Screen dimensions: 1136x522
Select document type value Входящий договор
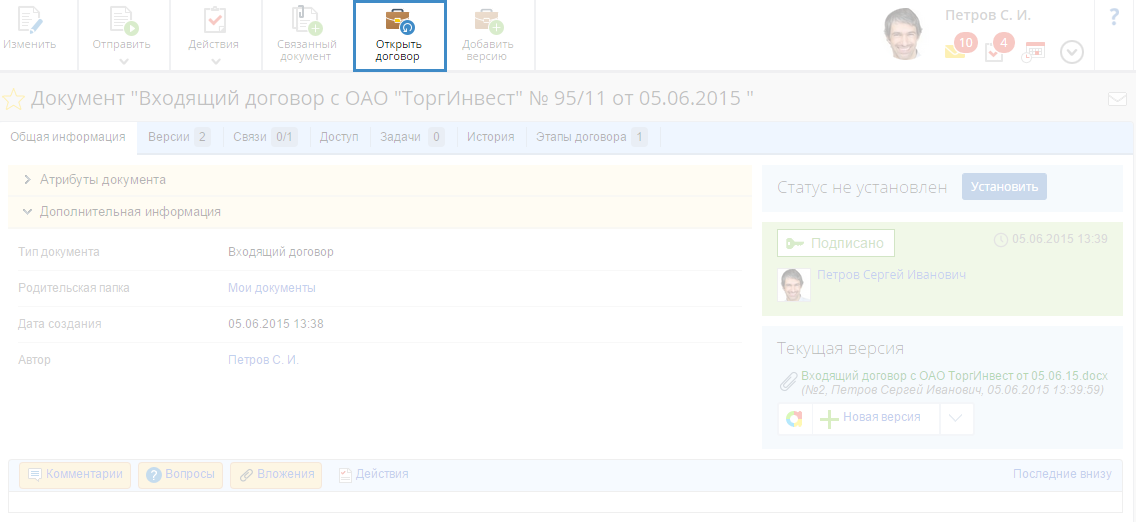click(x=281, y=252)
